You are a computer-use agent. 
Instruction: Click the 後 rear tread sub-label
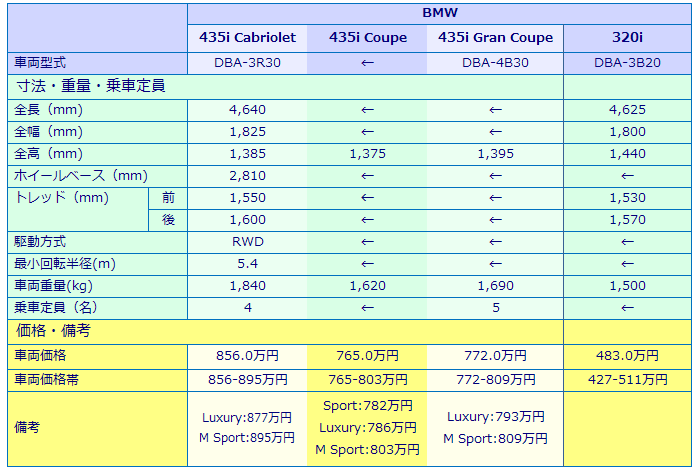(168, 220)
